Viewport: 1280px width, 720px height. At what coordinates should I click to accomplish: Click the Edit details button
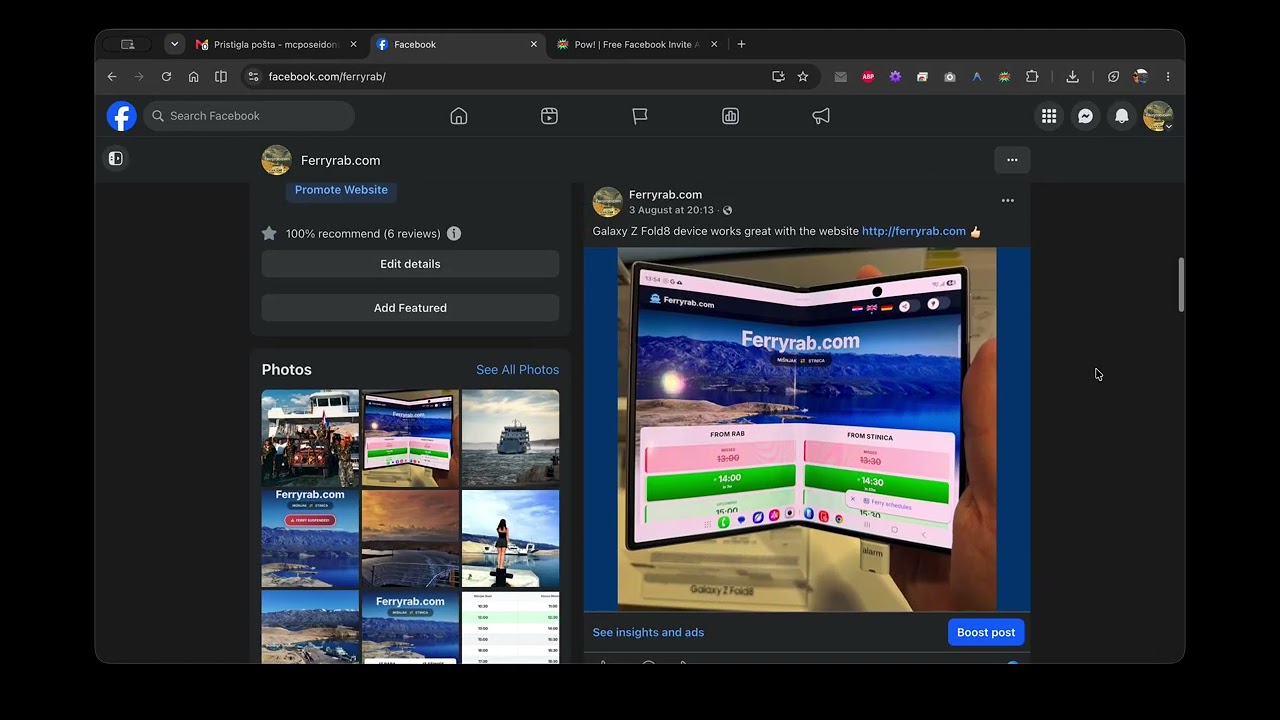[x=410, y=264]
